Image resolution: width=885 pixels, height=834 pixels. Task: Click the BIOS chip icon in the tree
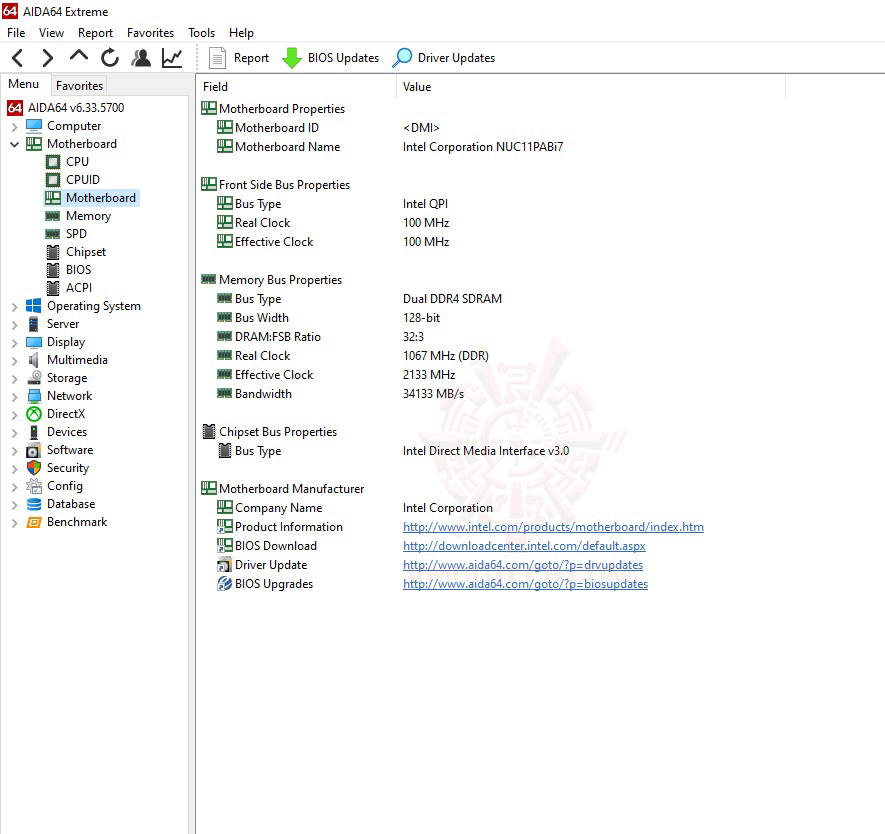(x=53, y=270)
